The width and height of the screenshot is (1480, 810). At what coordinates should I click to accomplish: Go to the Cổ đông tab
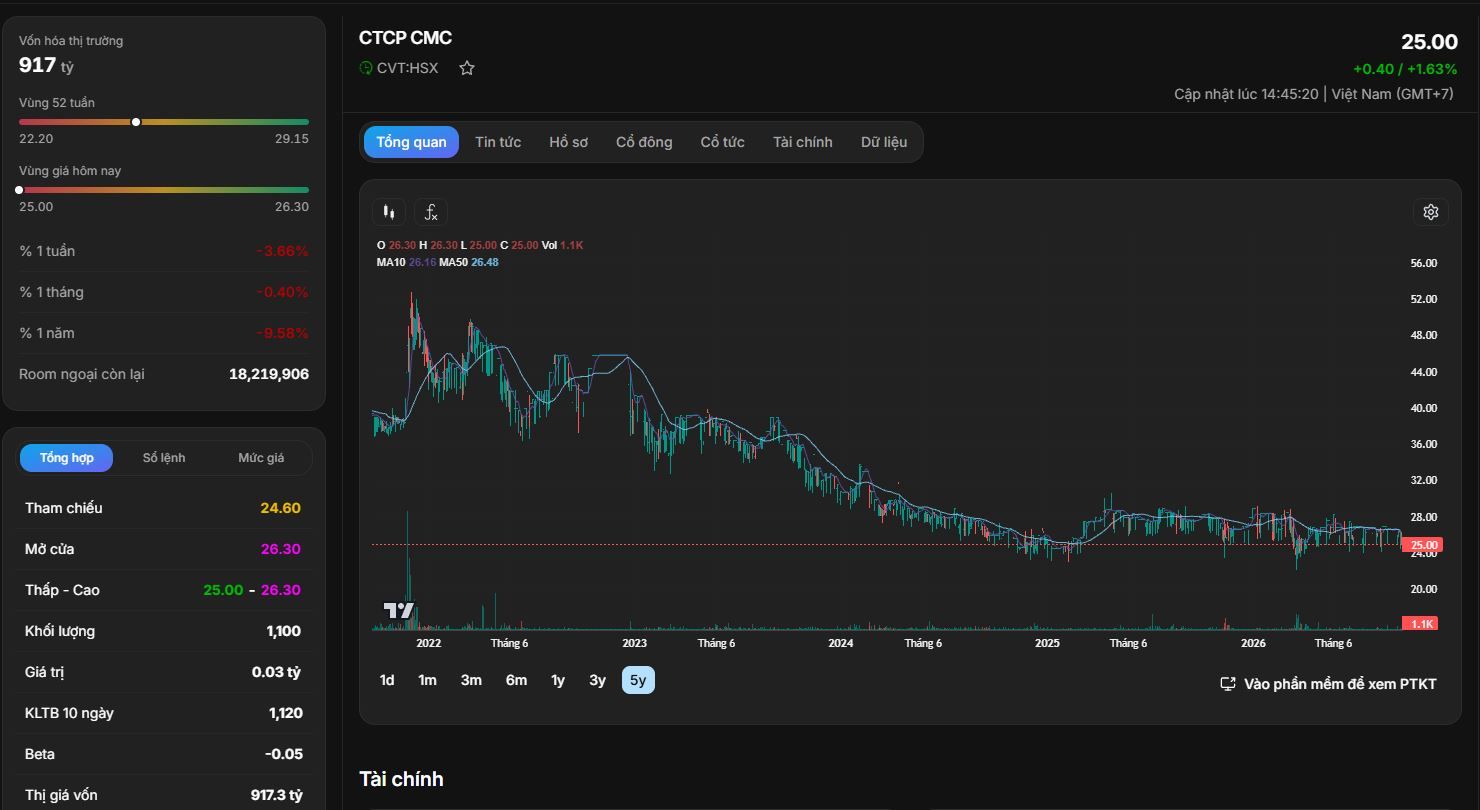[644, 142]
